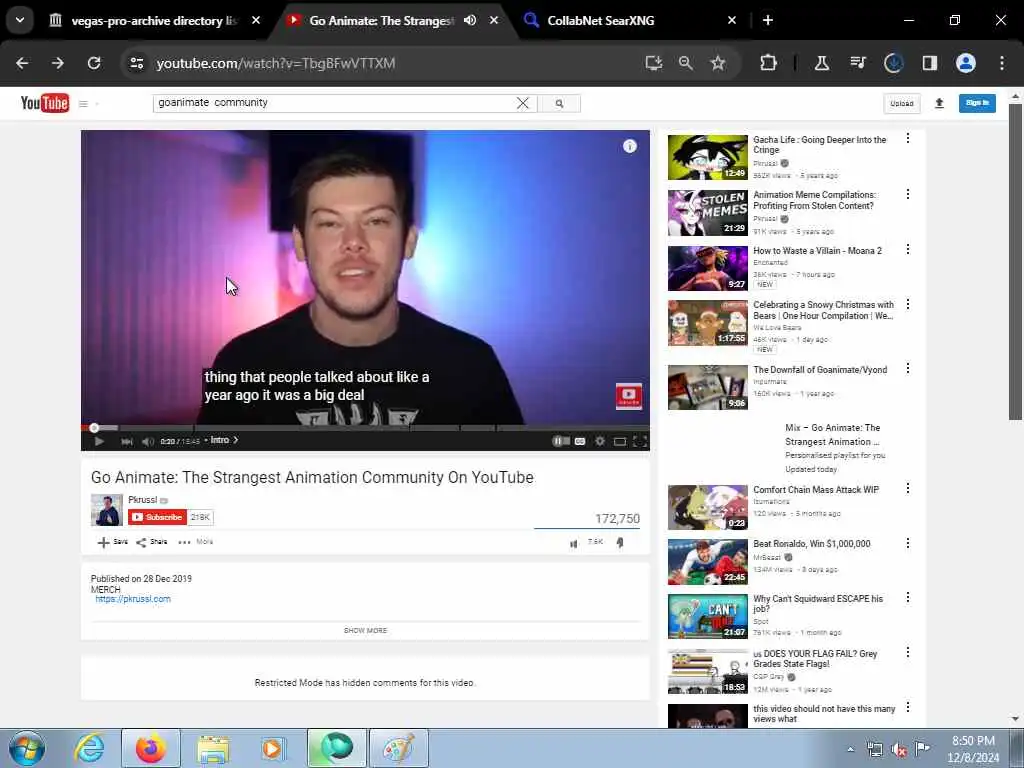Mute the video player volume
The image size is (1024, 768).
pos(148,441)
